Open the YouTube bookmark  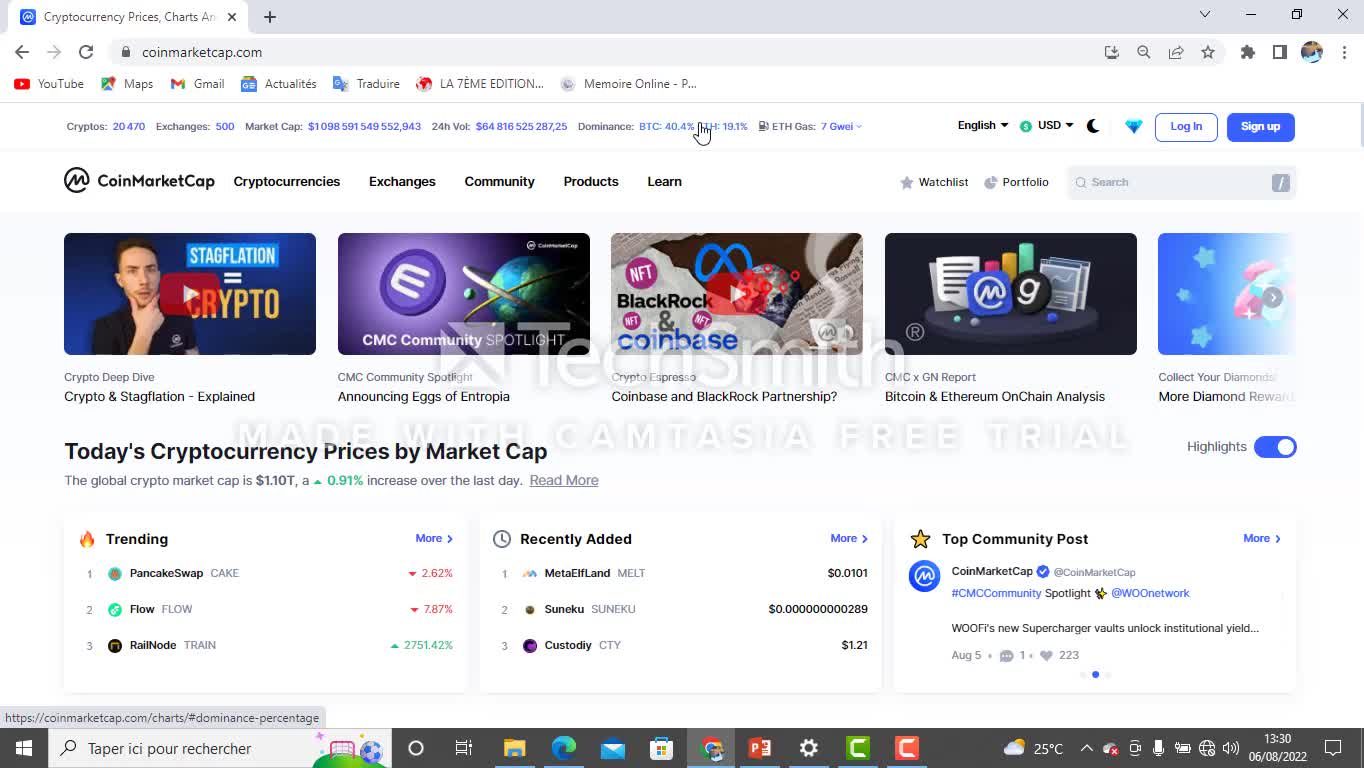pyautogui.click(x=49, y=84)
